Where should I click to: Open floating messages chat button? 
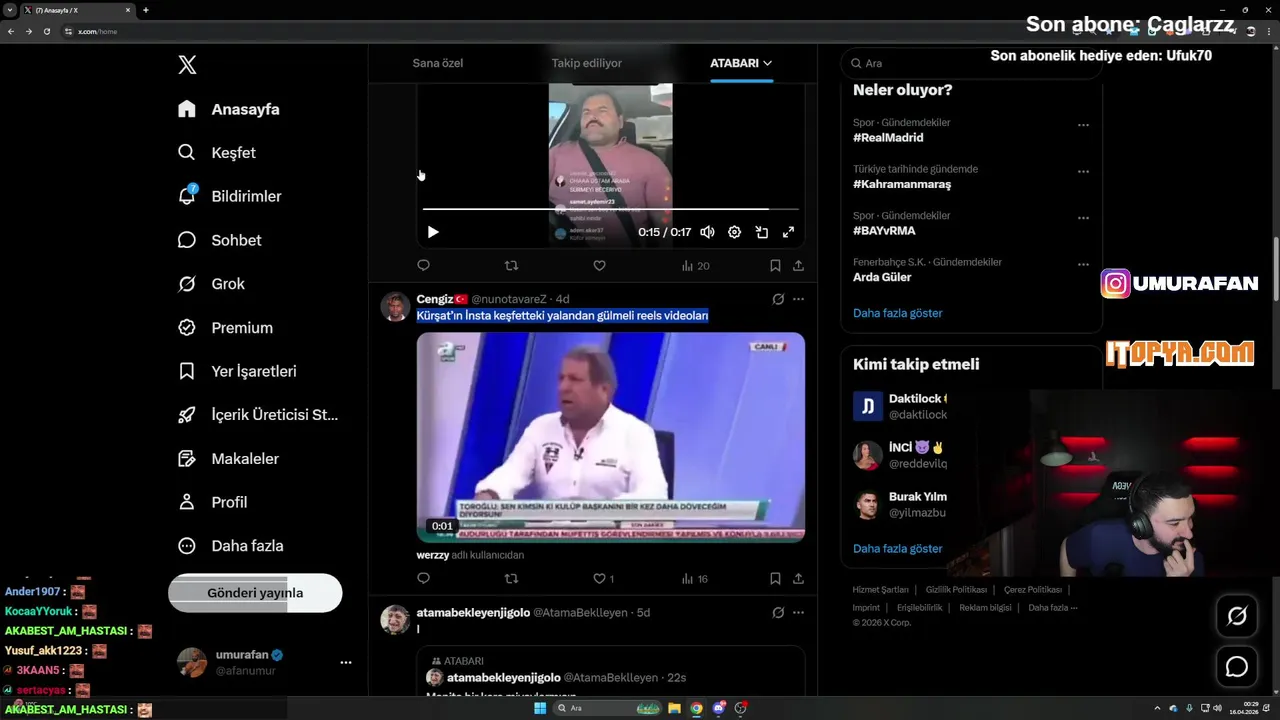(x=1237, y=667)
